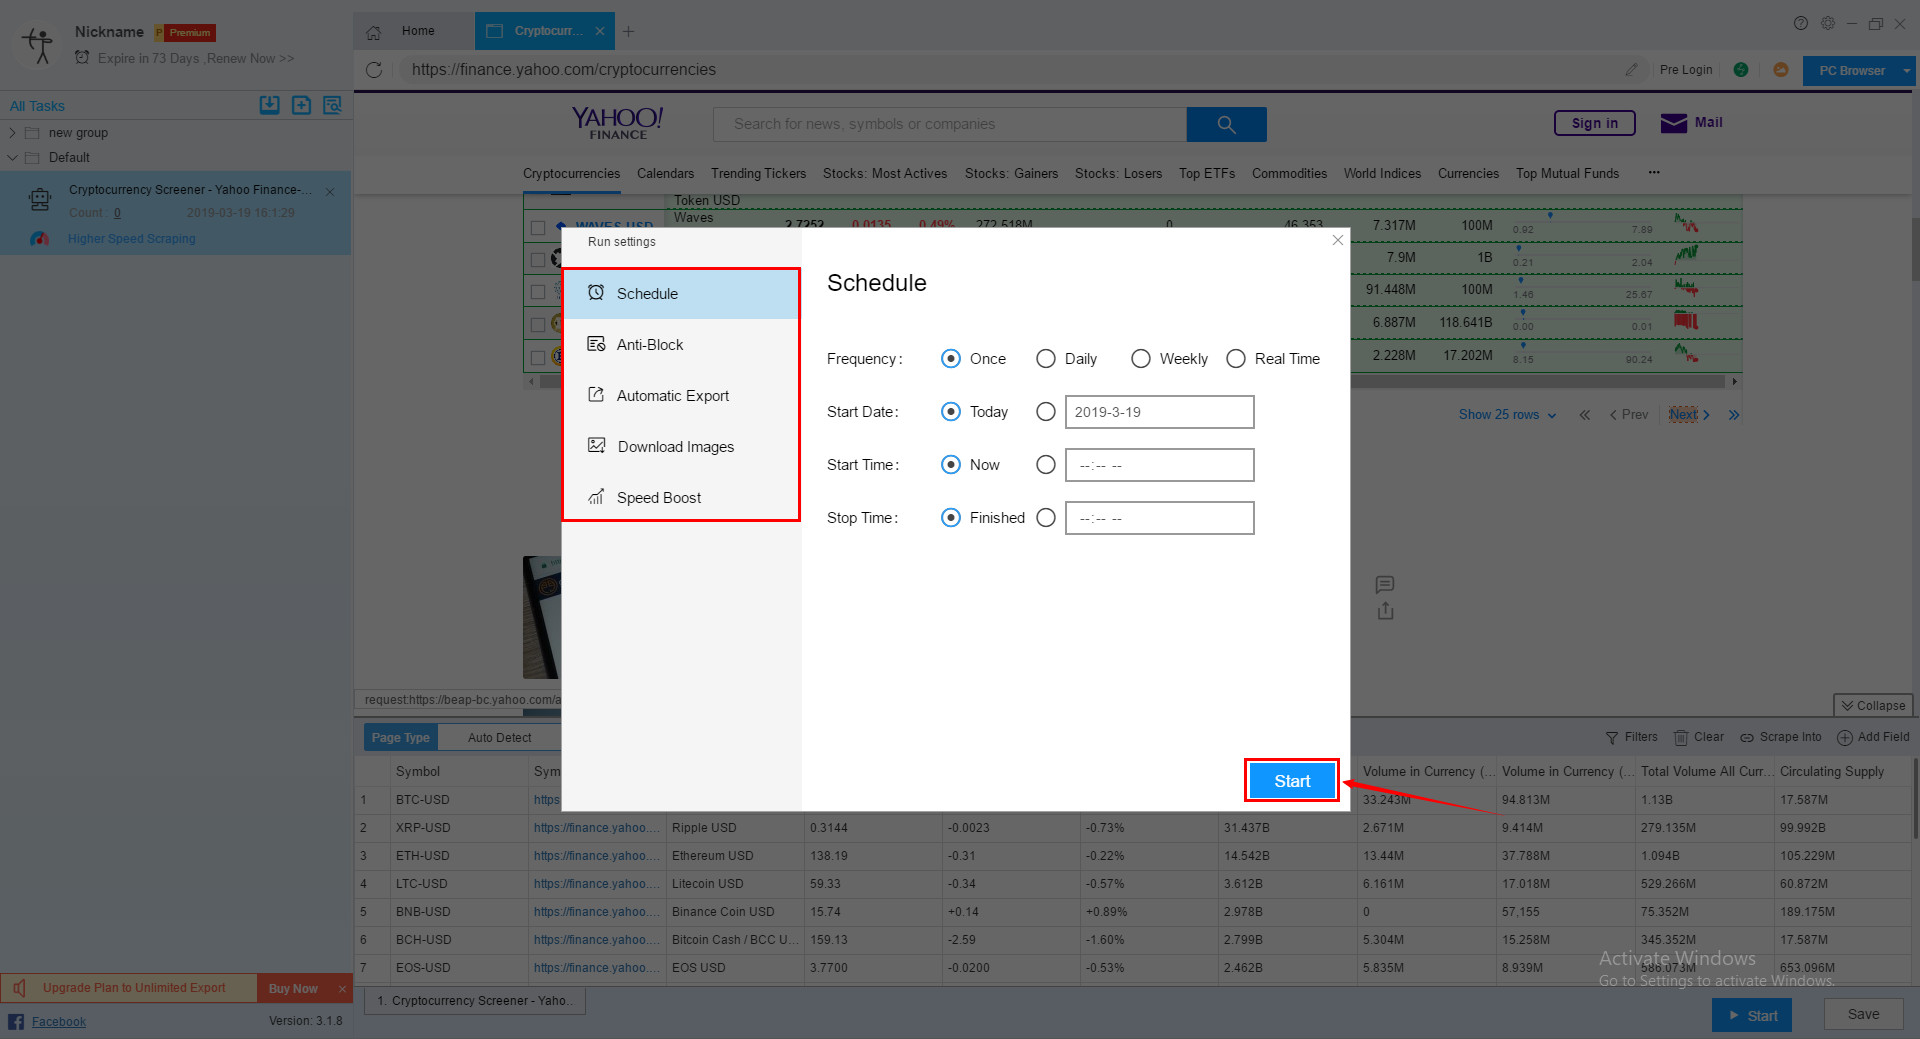Click the Start button in Run settings

(1292, 781)
